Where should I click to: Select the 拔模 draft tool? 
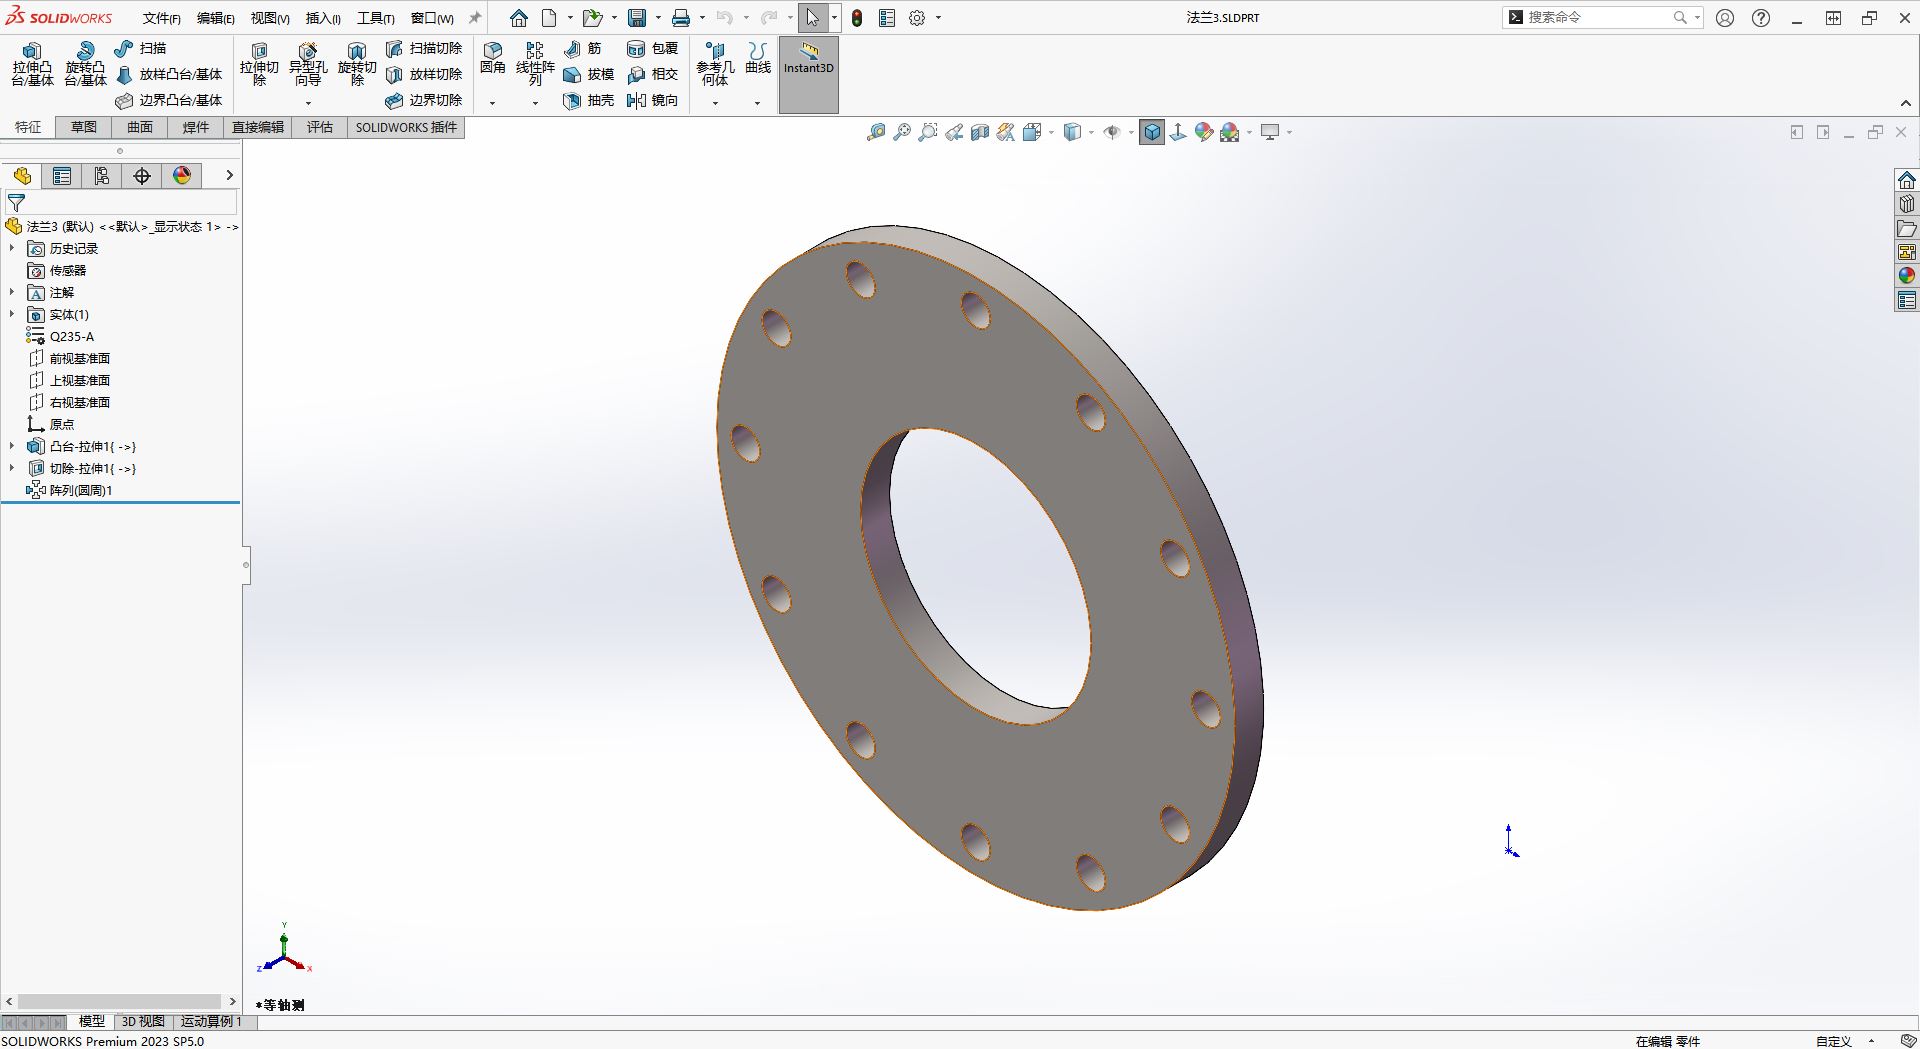pos(589,74)
